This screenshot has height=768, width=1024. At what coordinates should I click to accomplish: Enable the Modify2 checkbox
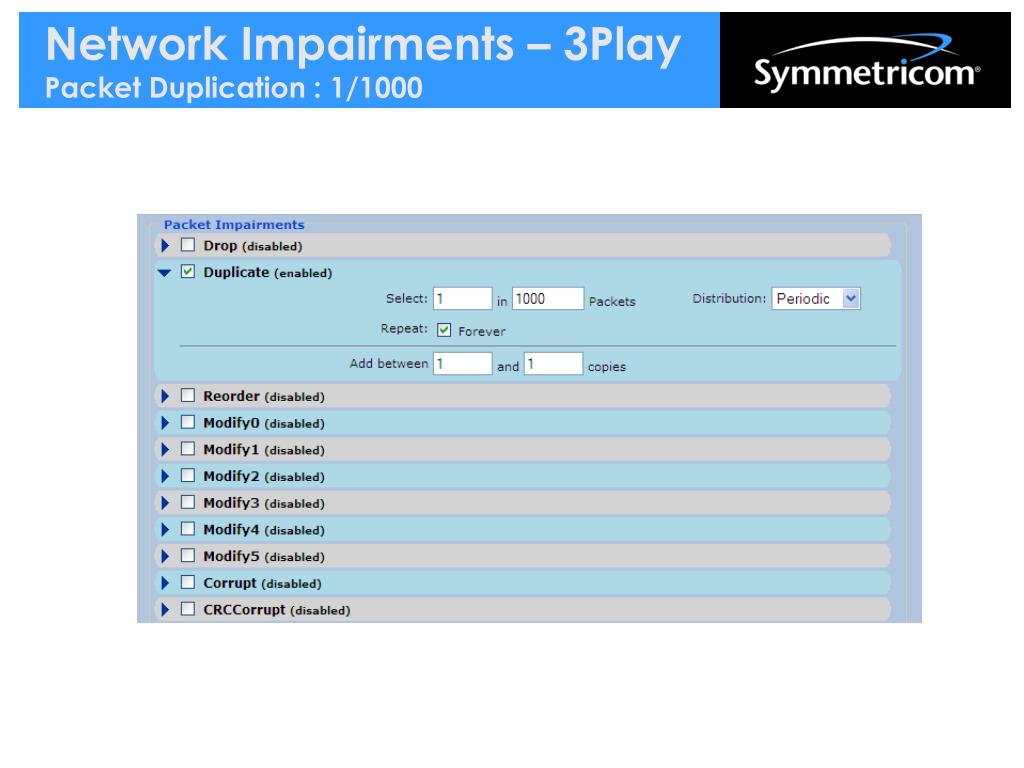[x=188, y=475]
